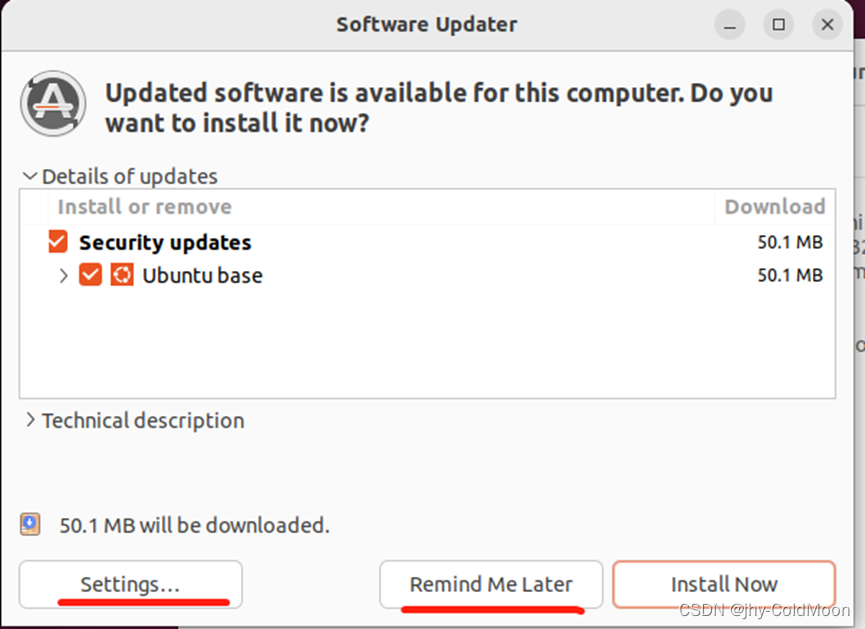Click the maximize window control
This screenshot has height=629, width=865.
click(x=778, y=24)
